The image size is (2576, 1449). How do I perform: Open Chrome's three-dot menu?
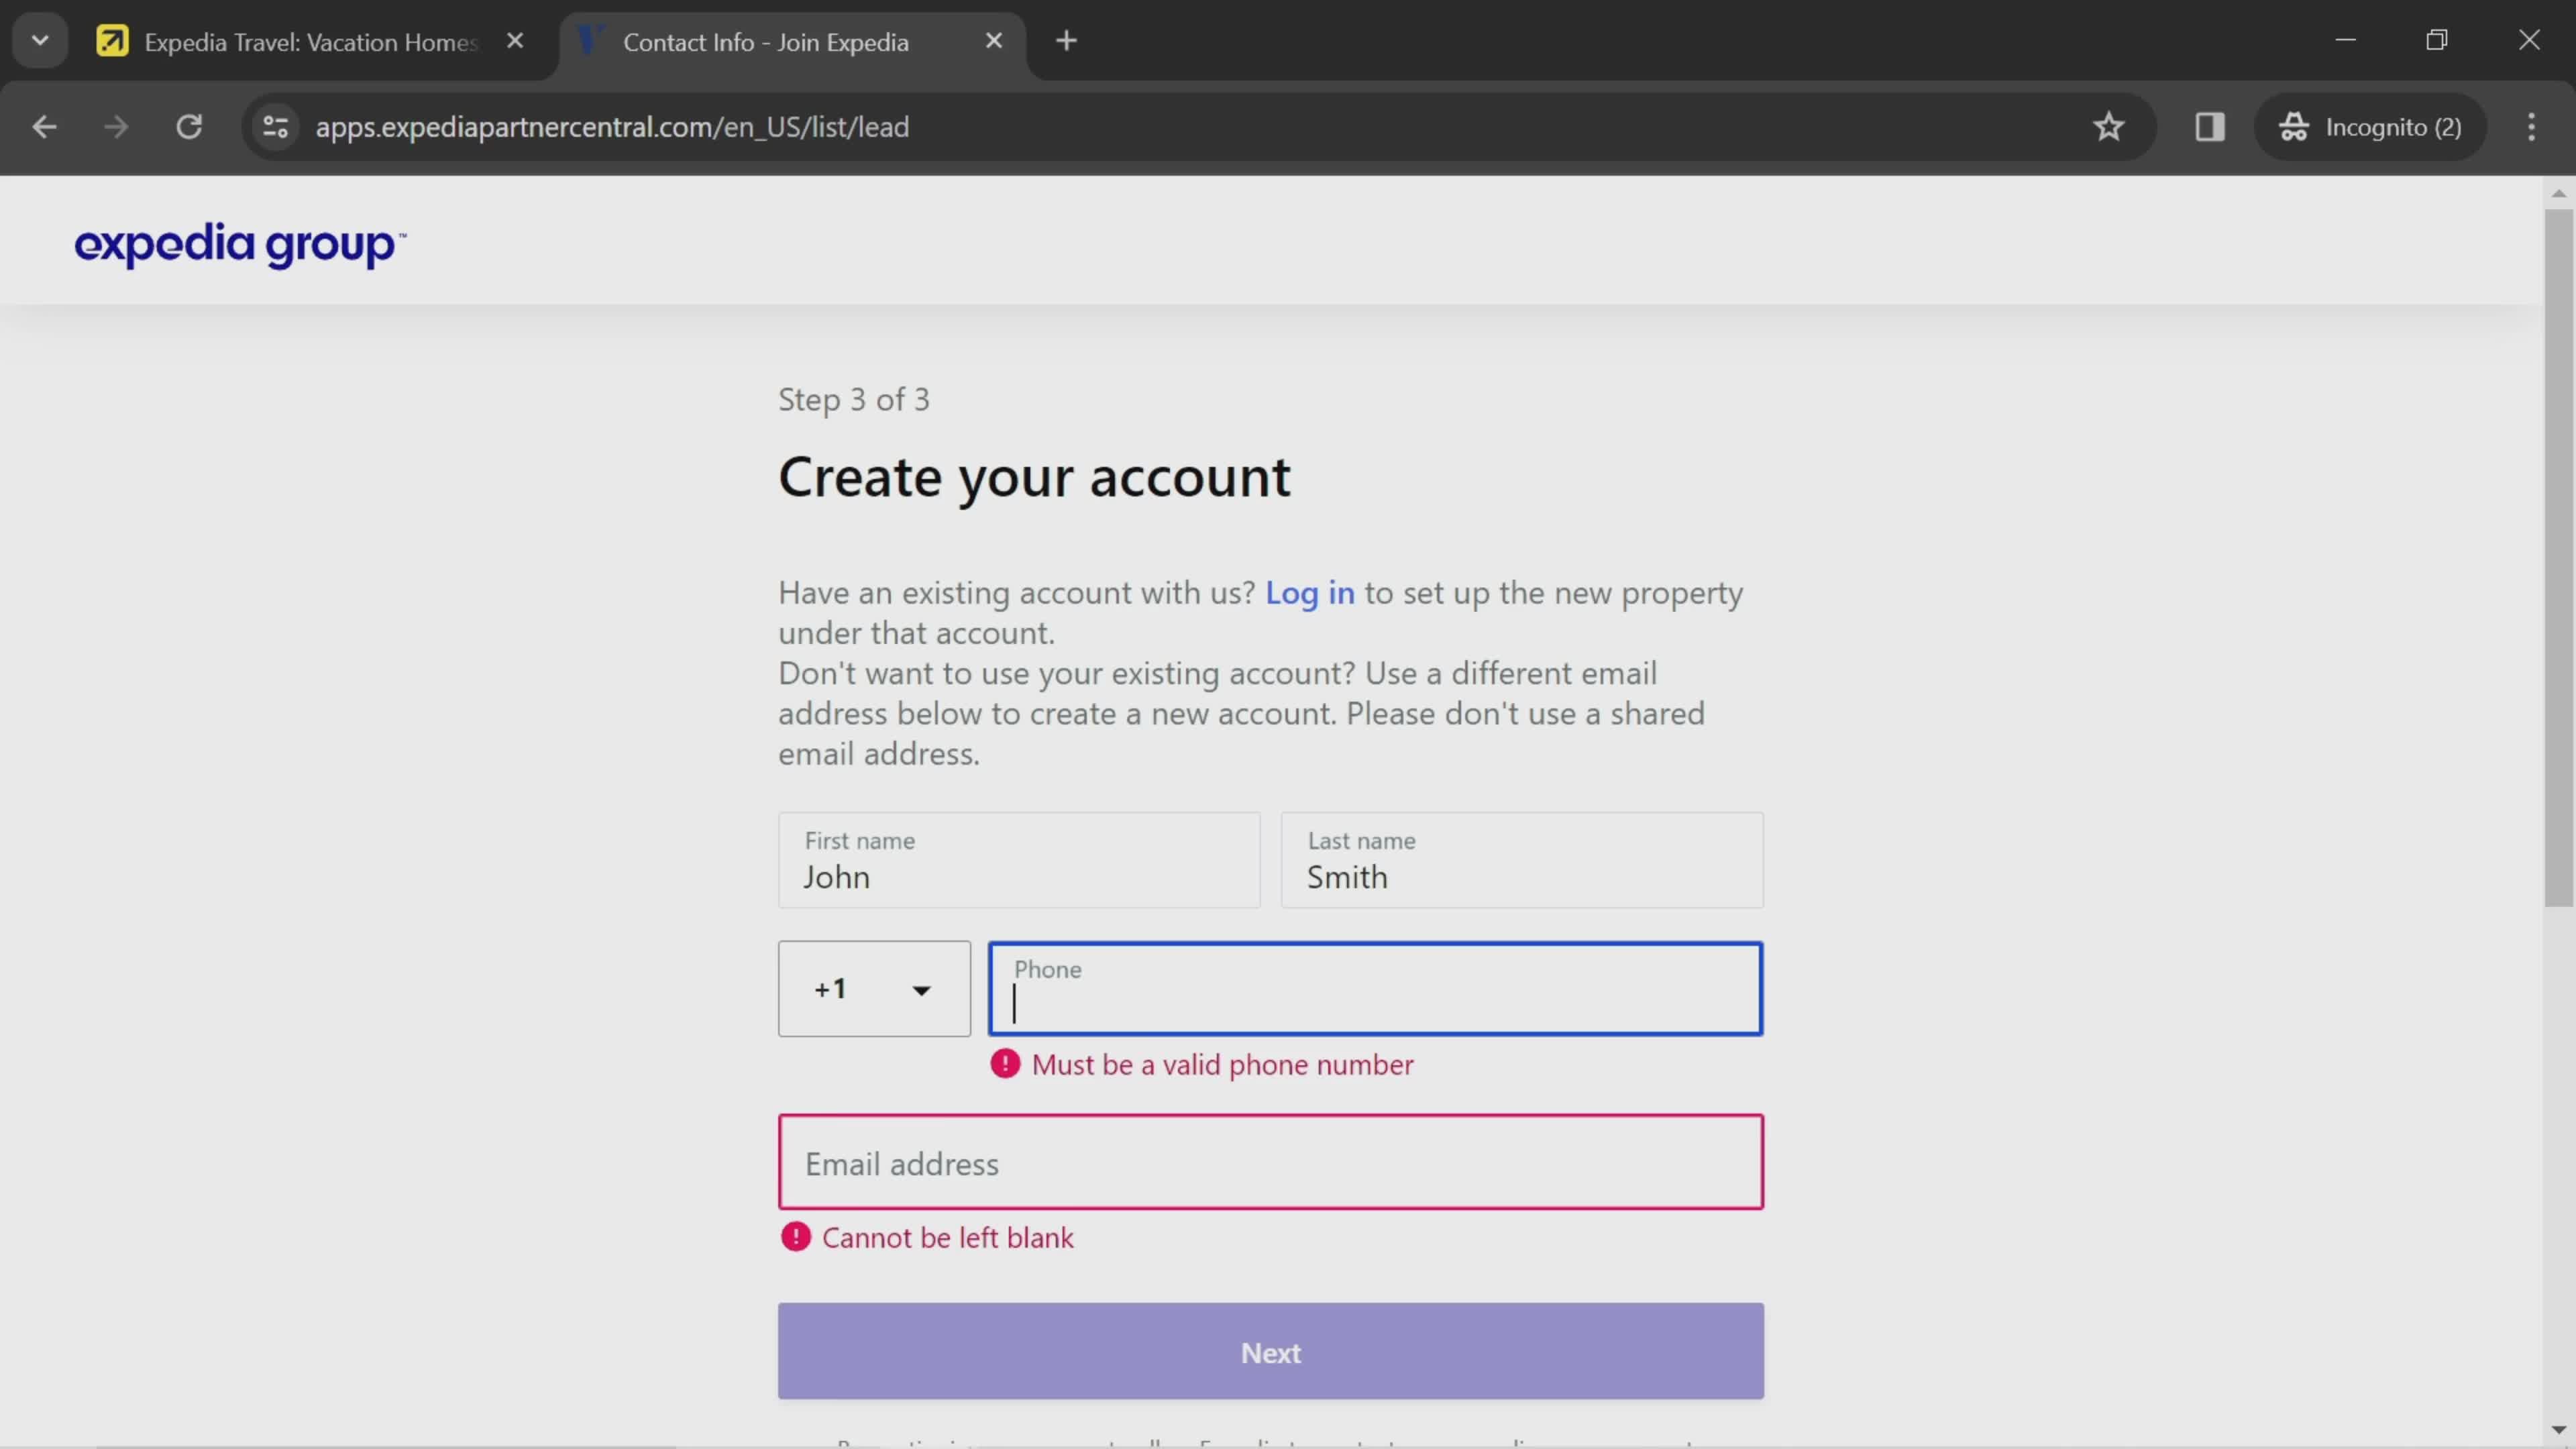[x=2531, y=127]
